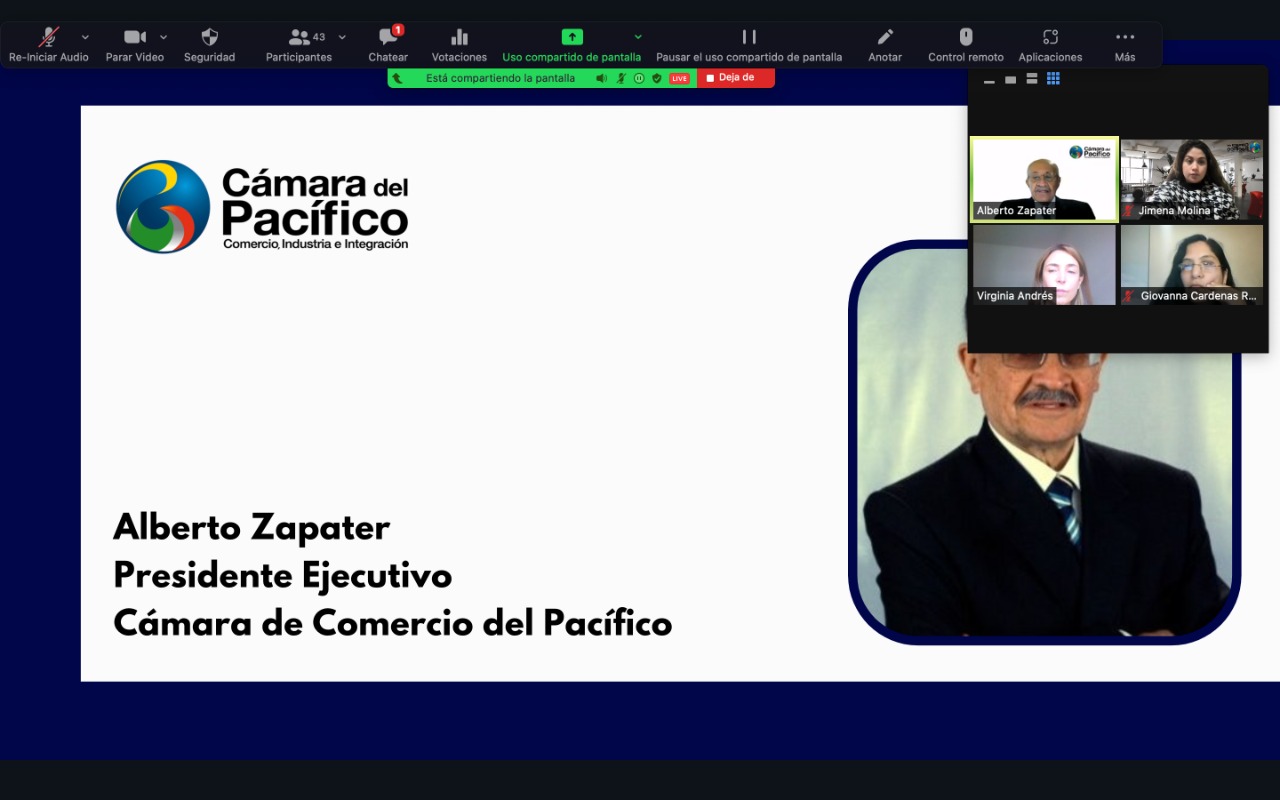Expand the share options arrow beside the green share button
This screenshot has height=800, width=1280.
[638, 37]
